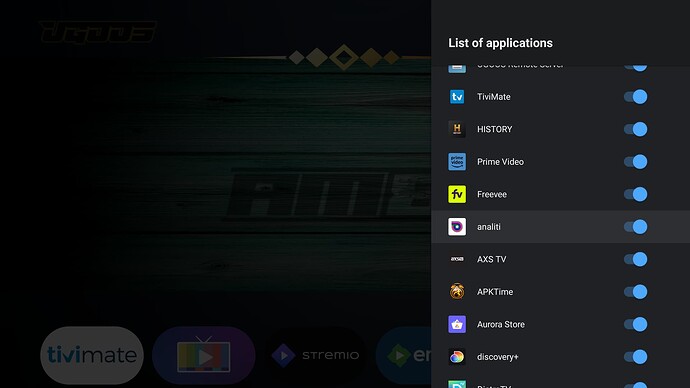Viewport: 690px width, 388px height.
Task: Turn off the Freevee switch
Action: [635, 194]
